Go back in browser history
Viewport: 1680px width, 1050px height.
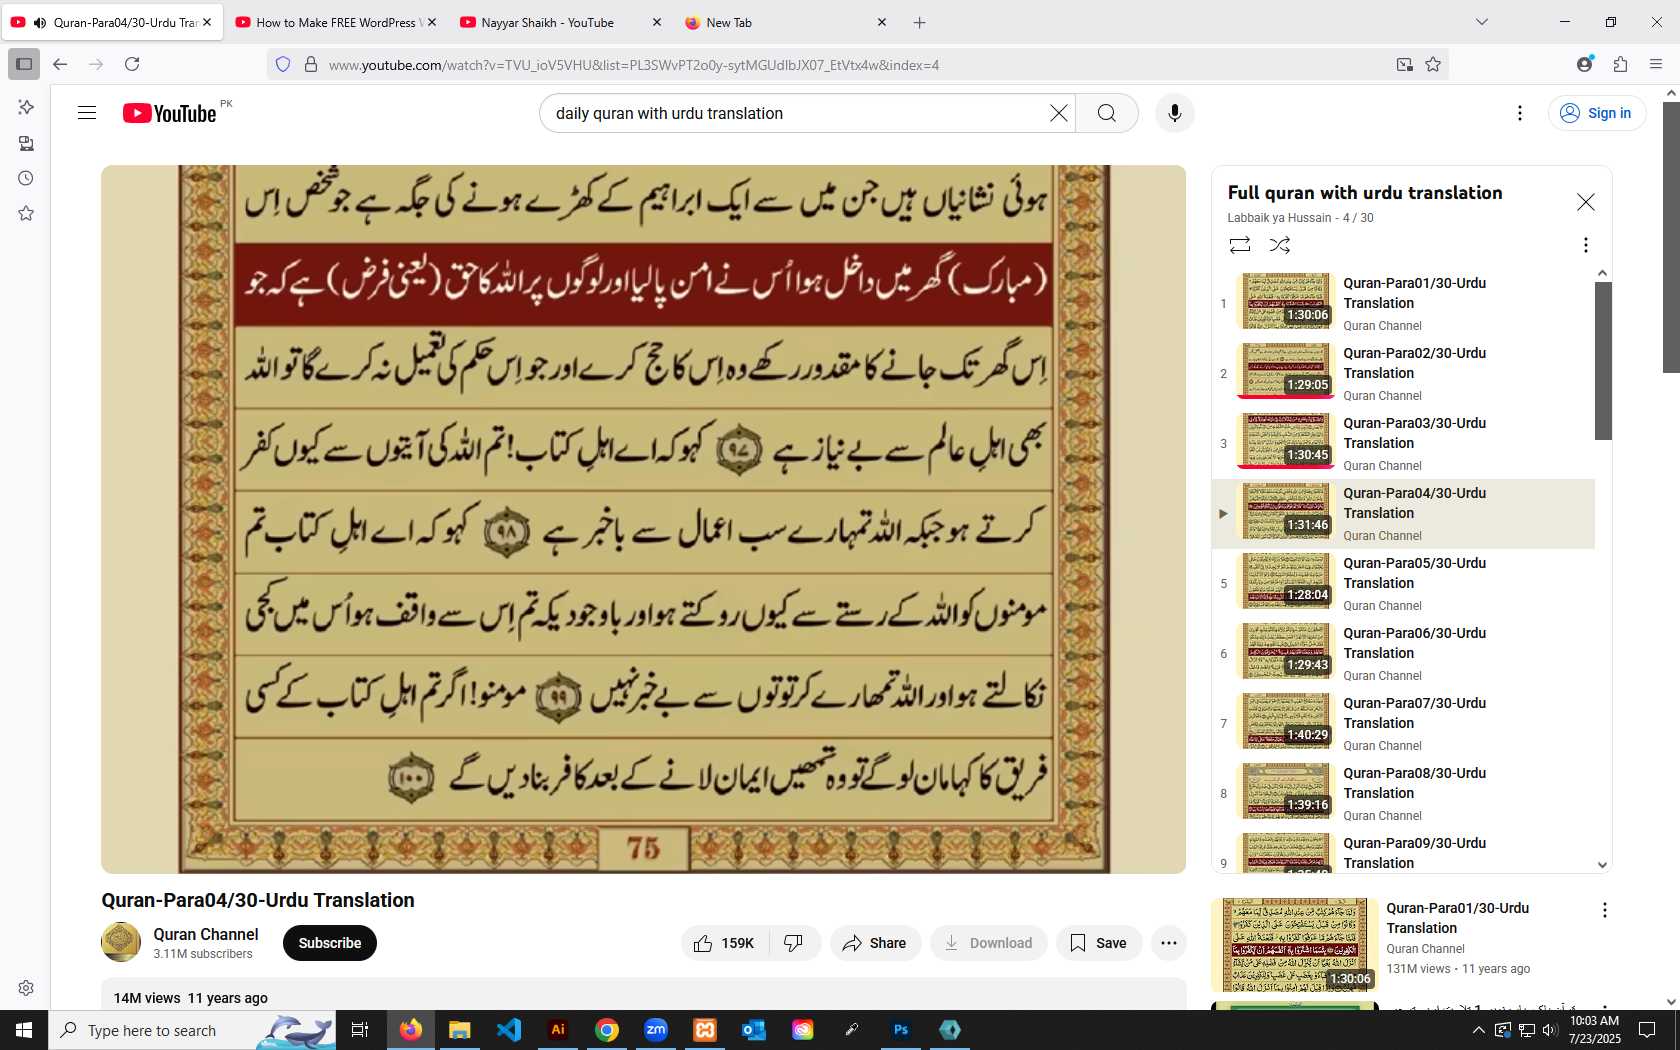click(x=60, y=64)
